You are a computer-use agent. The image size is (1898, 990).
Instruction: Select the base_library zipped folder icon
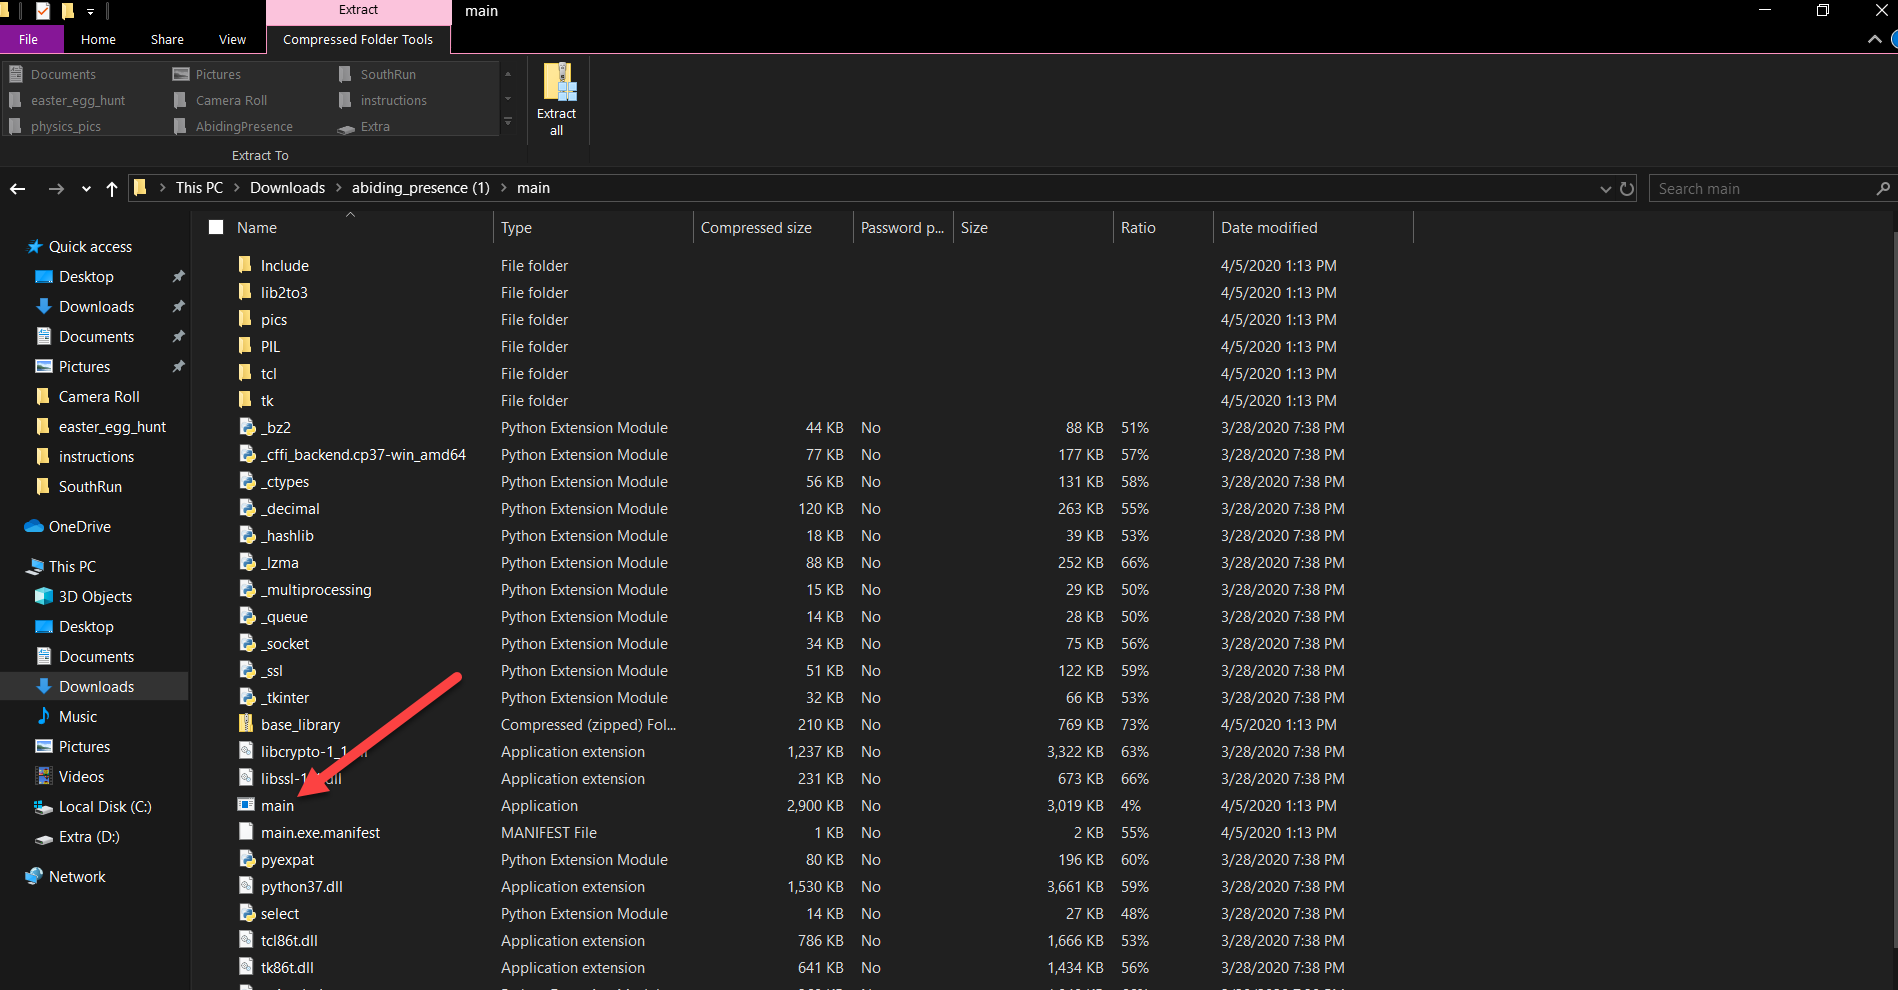pyautogui.click(x=246, y=724)
